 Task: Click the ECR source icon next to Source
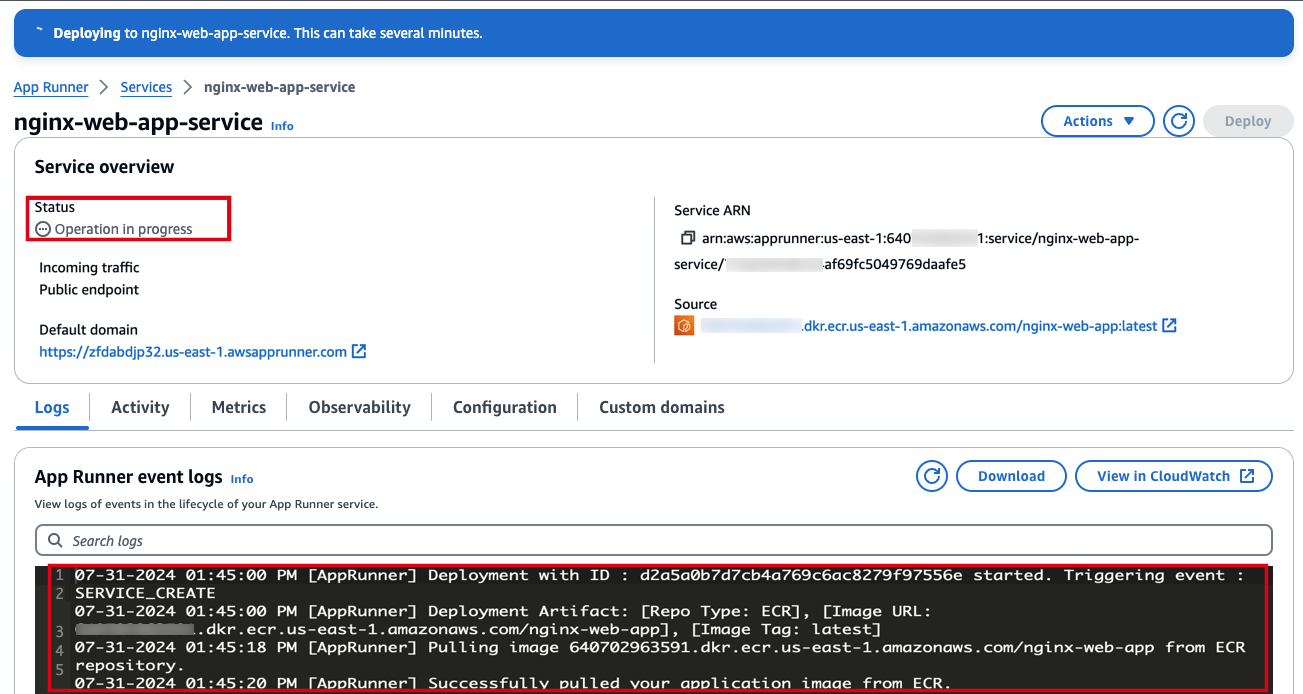point(684,325)
